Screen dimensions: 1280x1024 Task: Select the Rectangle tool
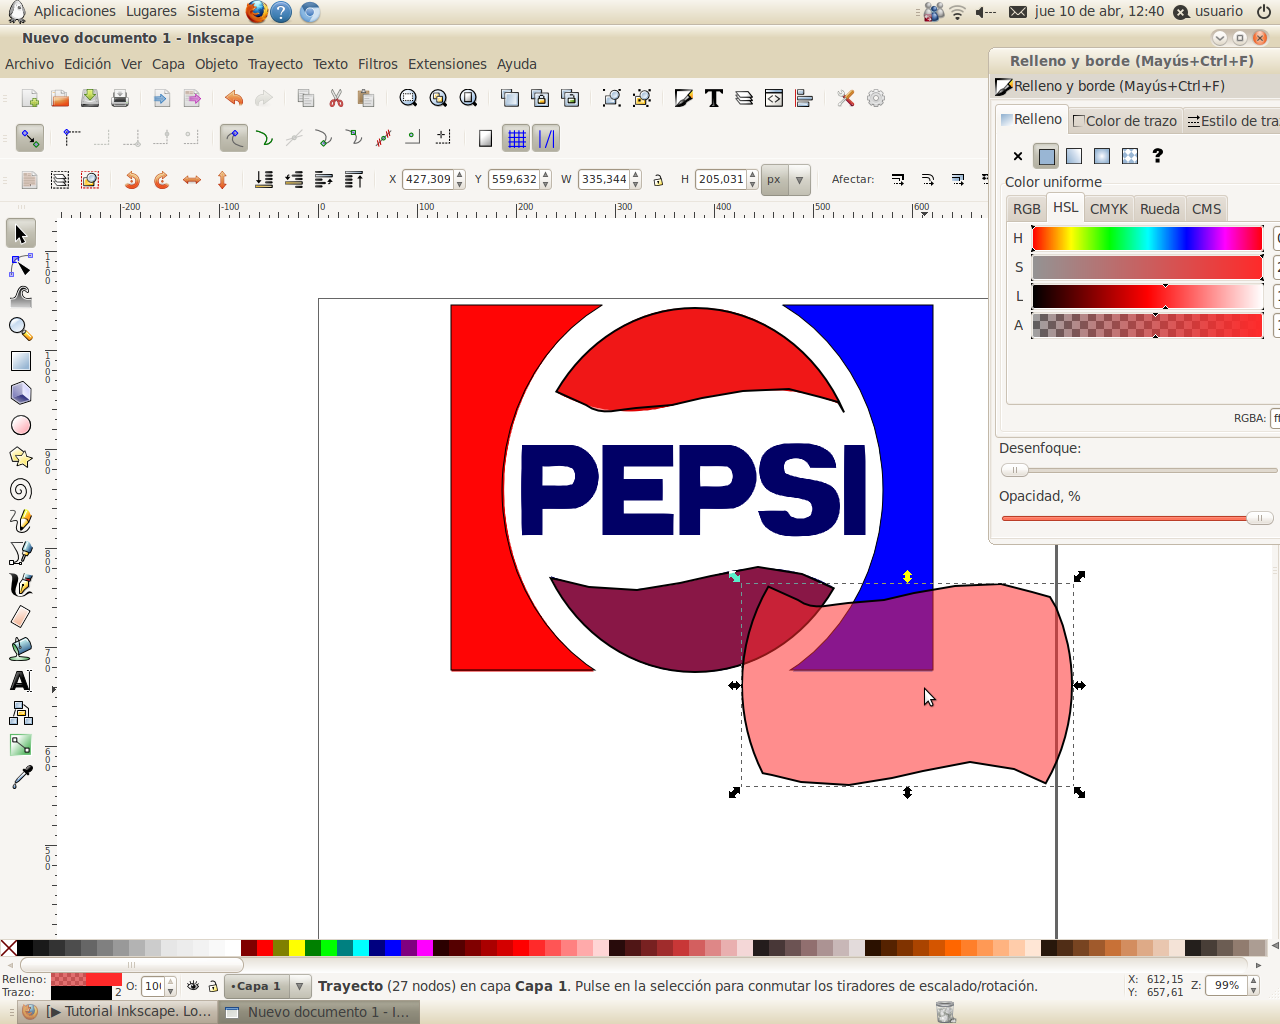tap(21, 360)
